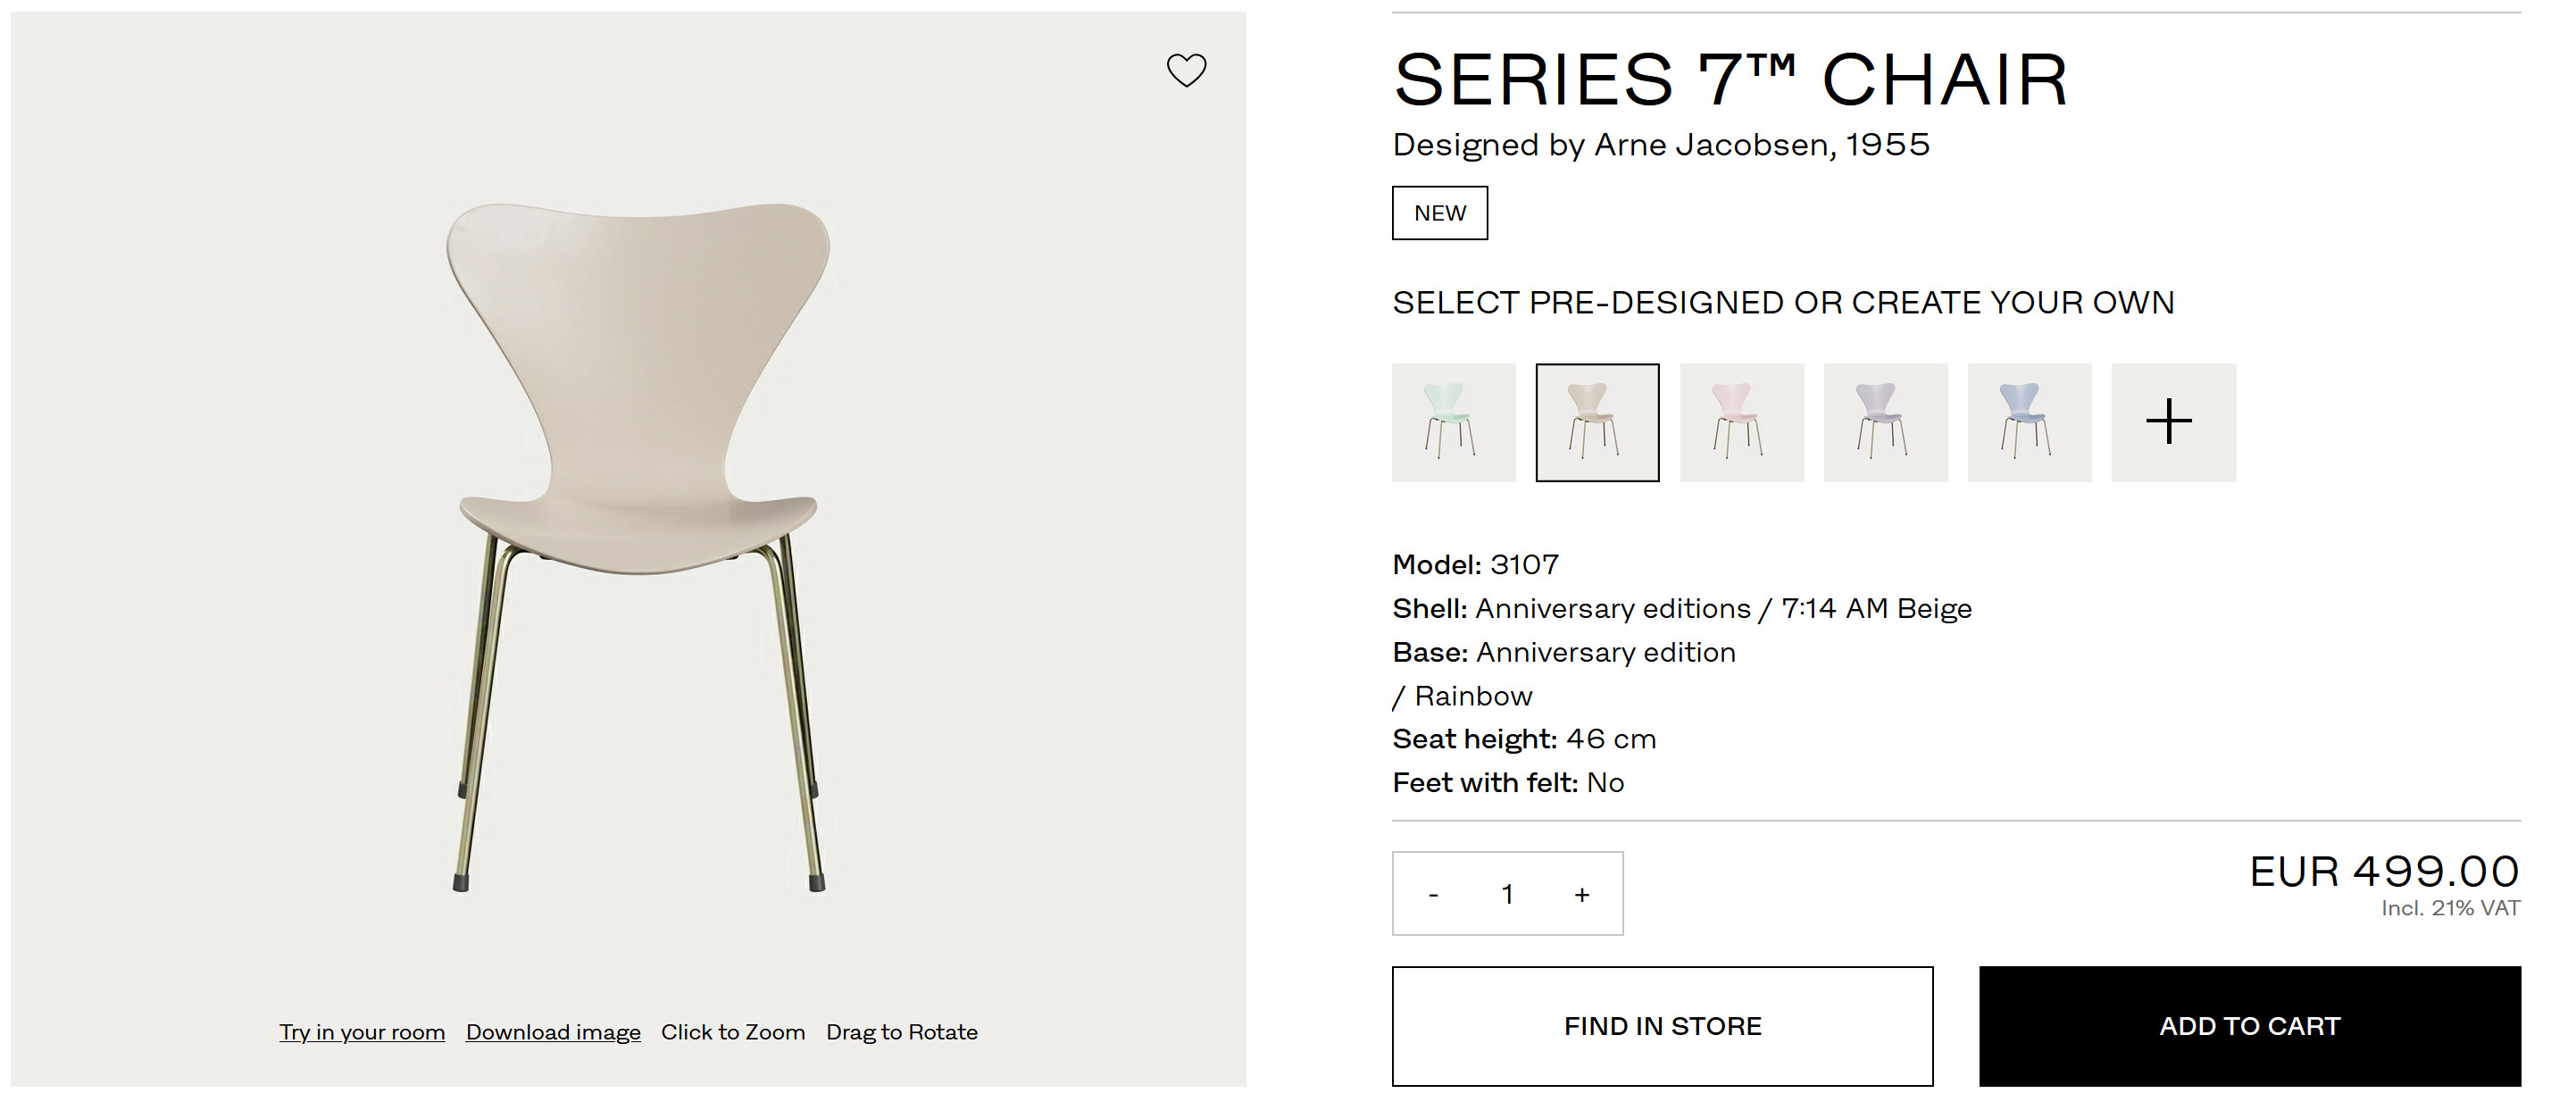Screen dimensions: 2576x1110
Task: Click the NEW badge
Action: 1439,213
